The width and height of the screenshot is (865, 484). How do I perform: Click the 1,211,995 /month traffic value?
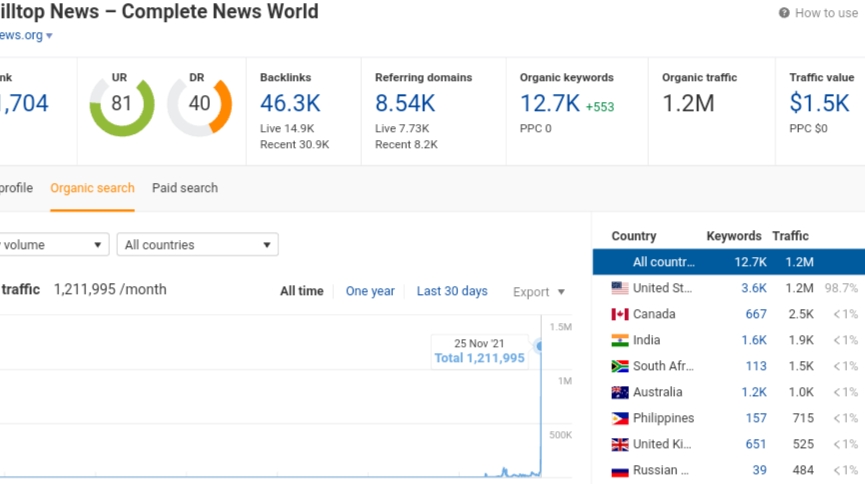pos(110,289)
